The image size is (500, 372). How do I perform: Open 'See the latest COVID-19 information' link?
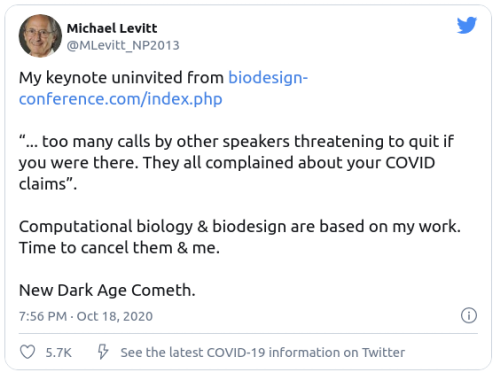tap(263, 352)
